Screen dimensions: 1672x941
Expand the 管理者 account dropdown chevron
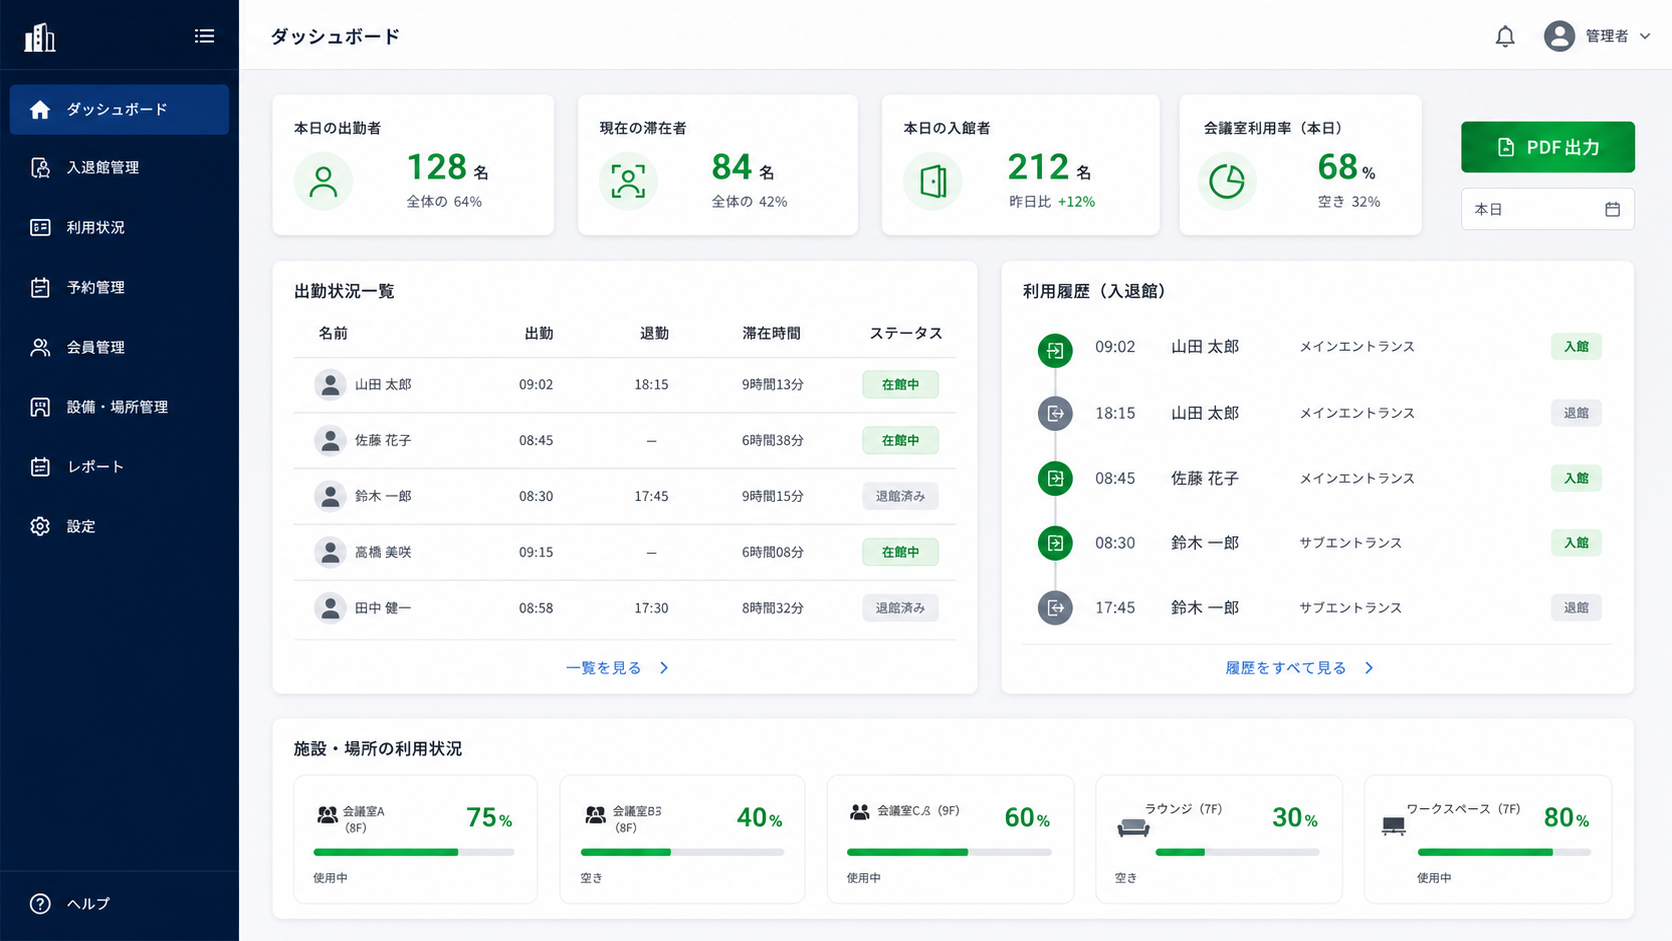1645,36
